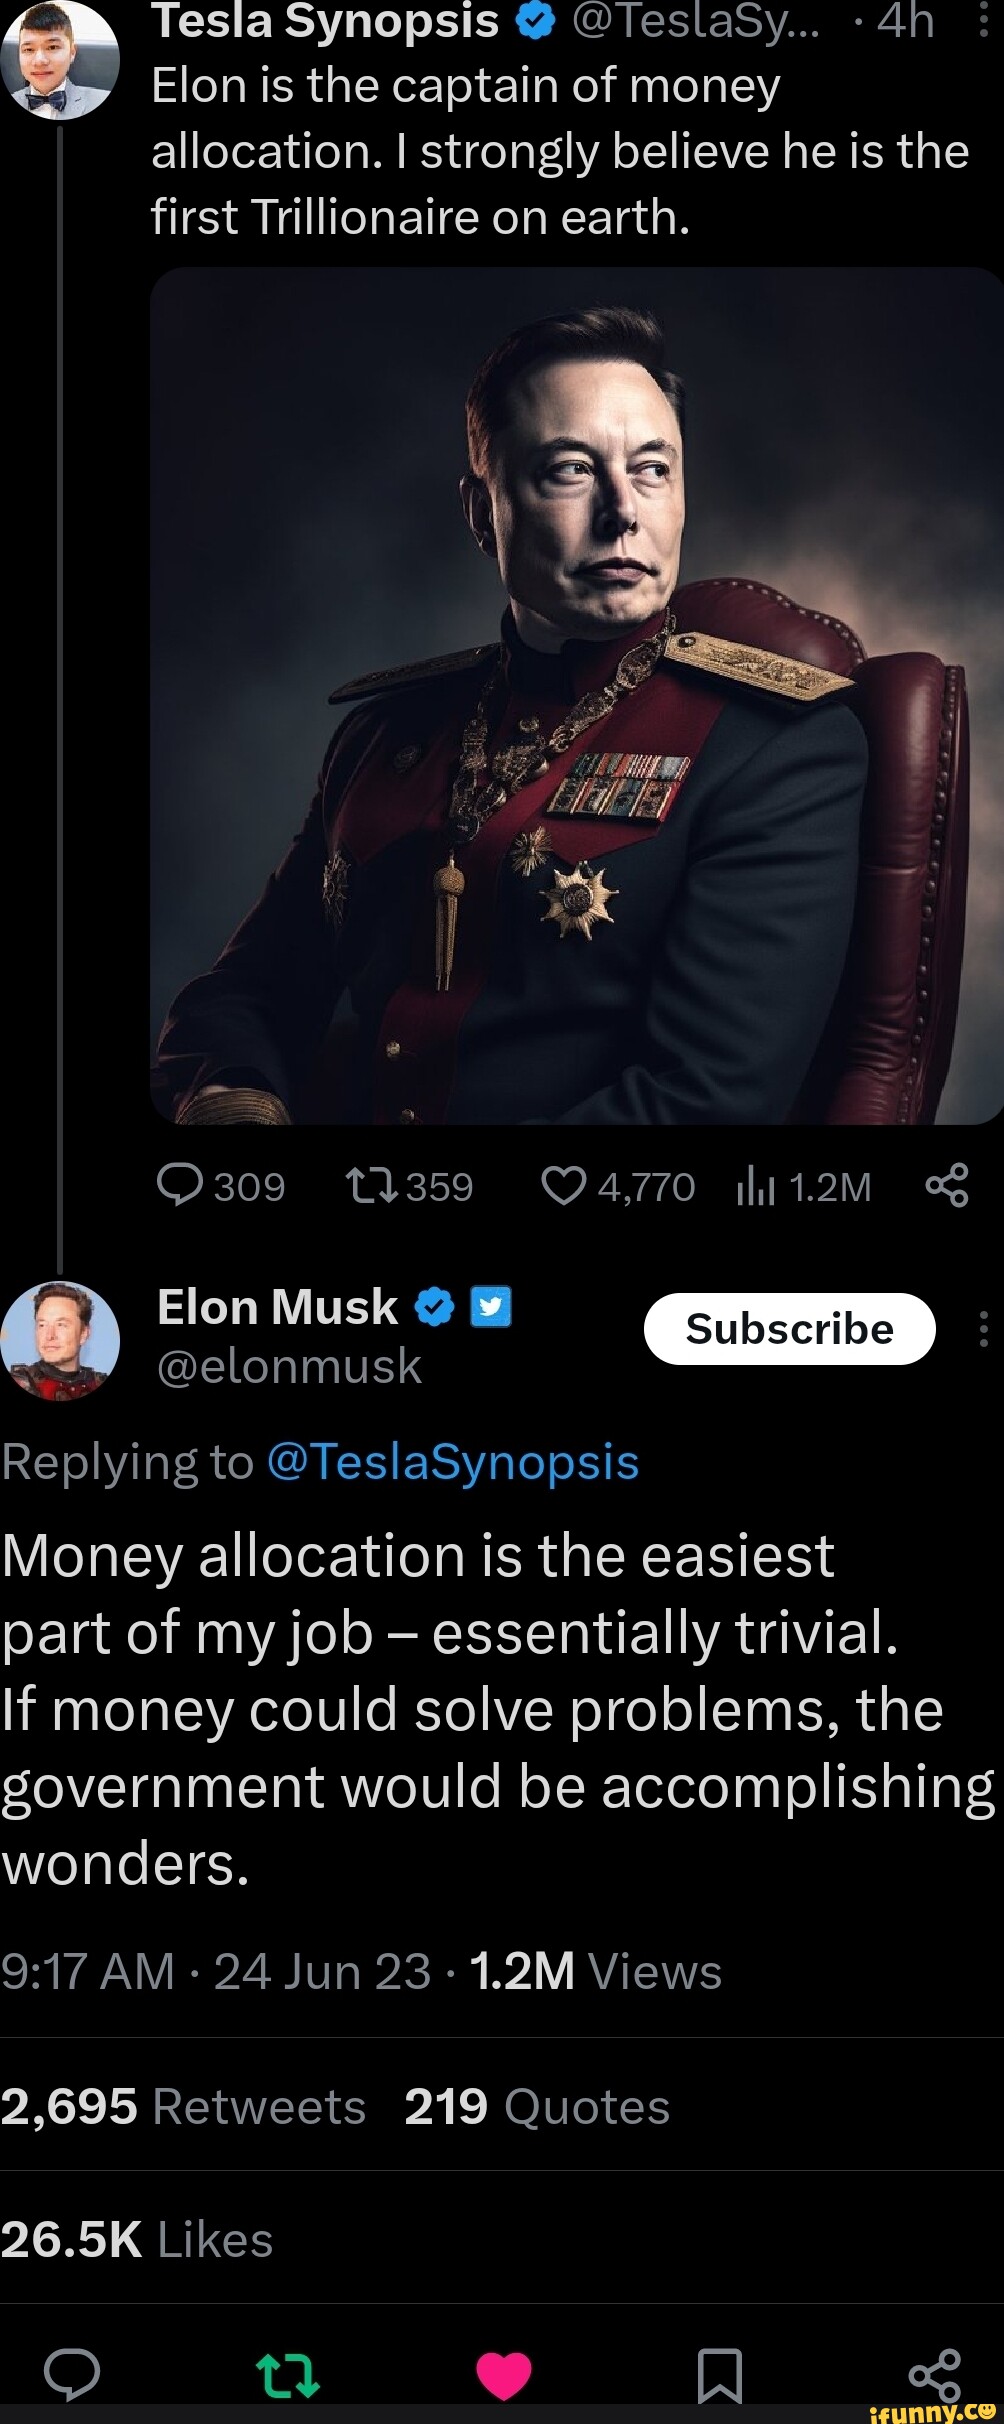View the 2,695 Retweets list
Image resolution: width=1004 pixels, height=2424 pixels.
(183, 2107)
